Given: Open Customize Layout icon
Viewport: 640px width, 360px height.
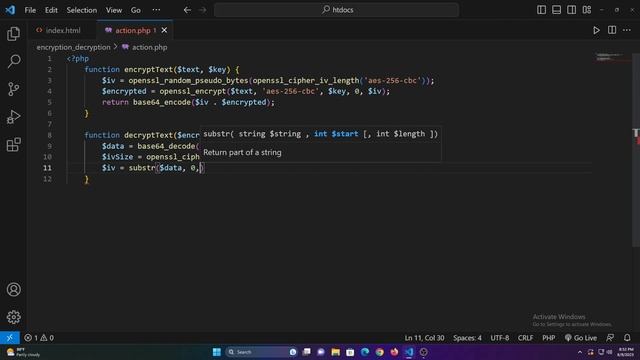Looking at the screenshot, I should 587,10.
